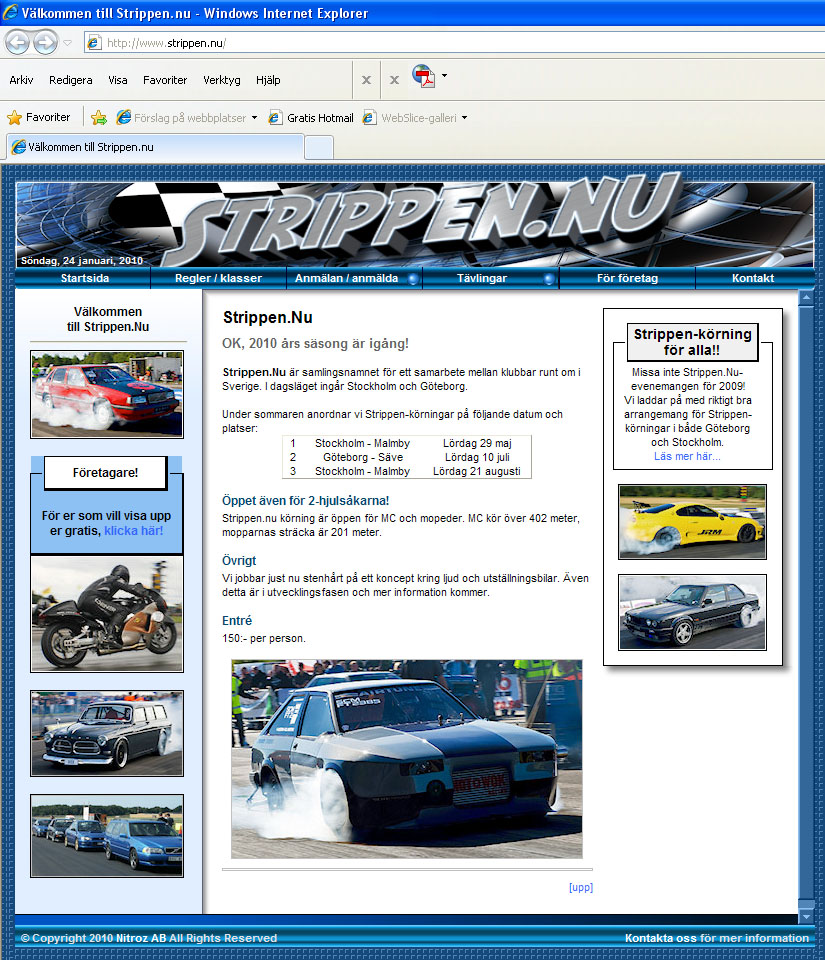Expand the PDF converter dropdown arrow

(x=444, y=76)
